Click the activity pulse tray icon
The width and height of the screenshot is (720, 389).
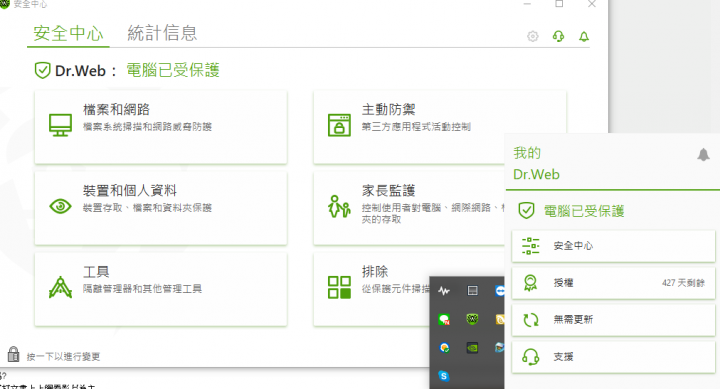(444, 291)
